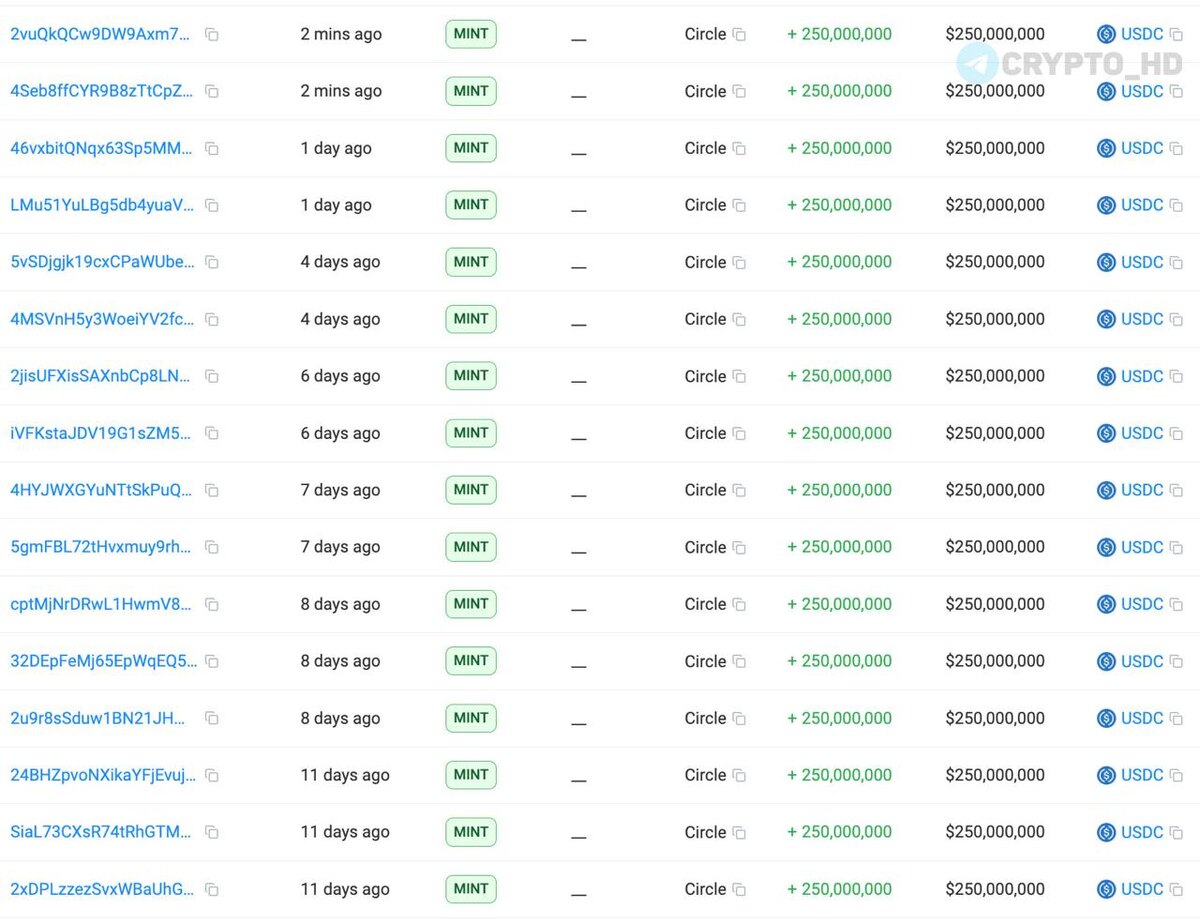Click MINT badge in 2u9r8sSduw row
Screen dimensions: 1200x924
471,718
